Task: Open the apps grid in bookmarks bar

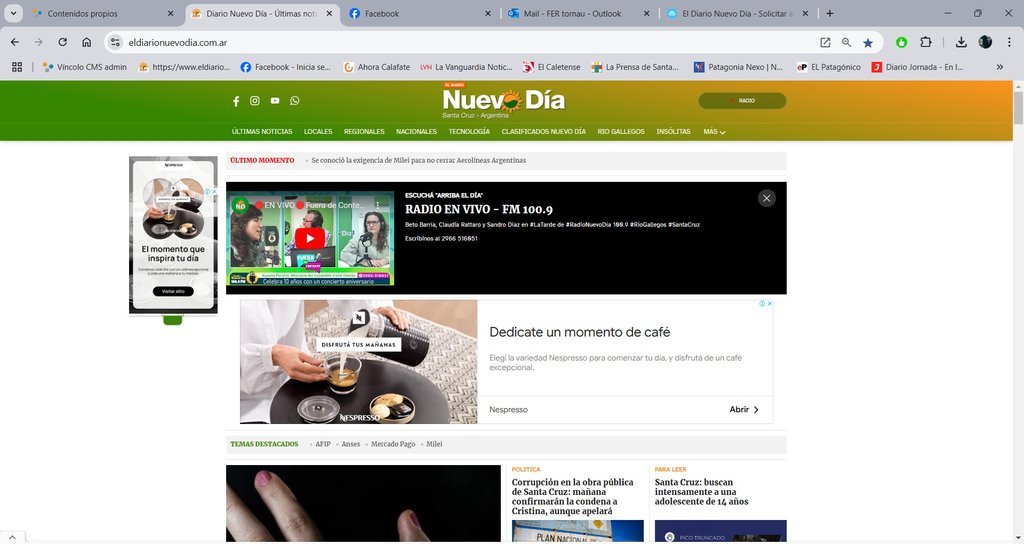Action: [x=17, y=67]
